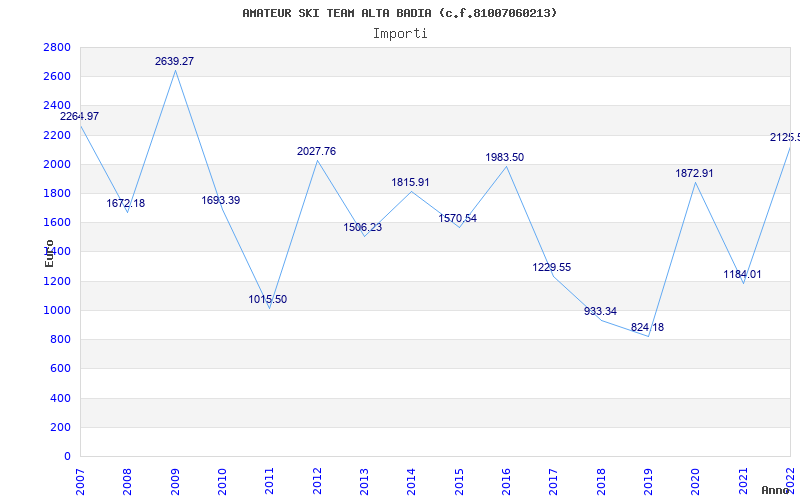Select the 2639.27 peak value label

174,61
